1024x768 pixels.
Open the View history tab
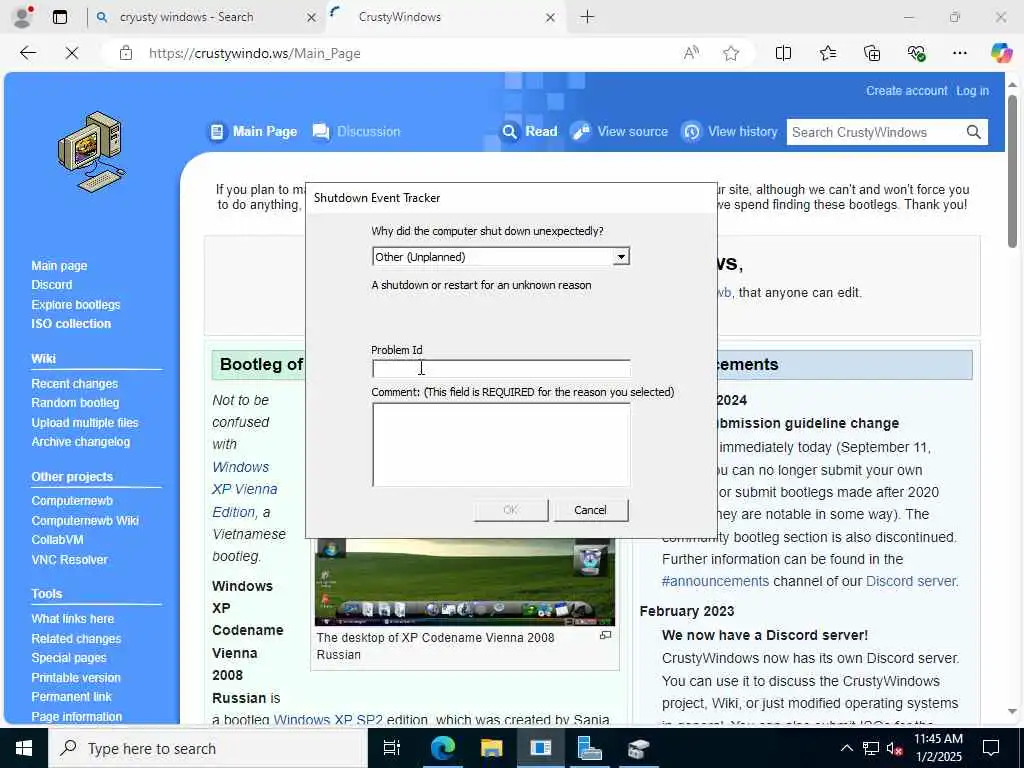pos(729,131)
